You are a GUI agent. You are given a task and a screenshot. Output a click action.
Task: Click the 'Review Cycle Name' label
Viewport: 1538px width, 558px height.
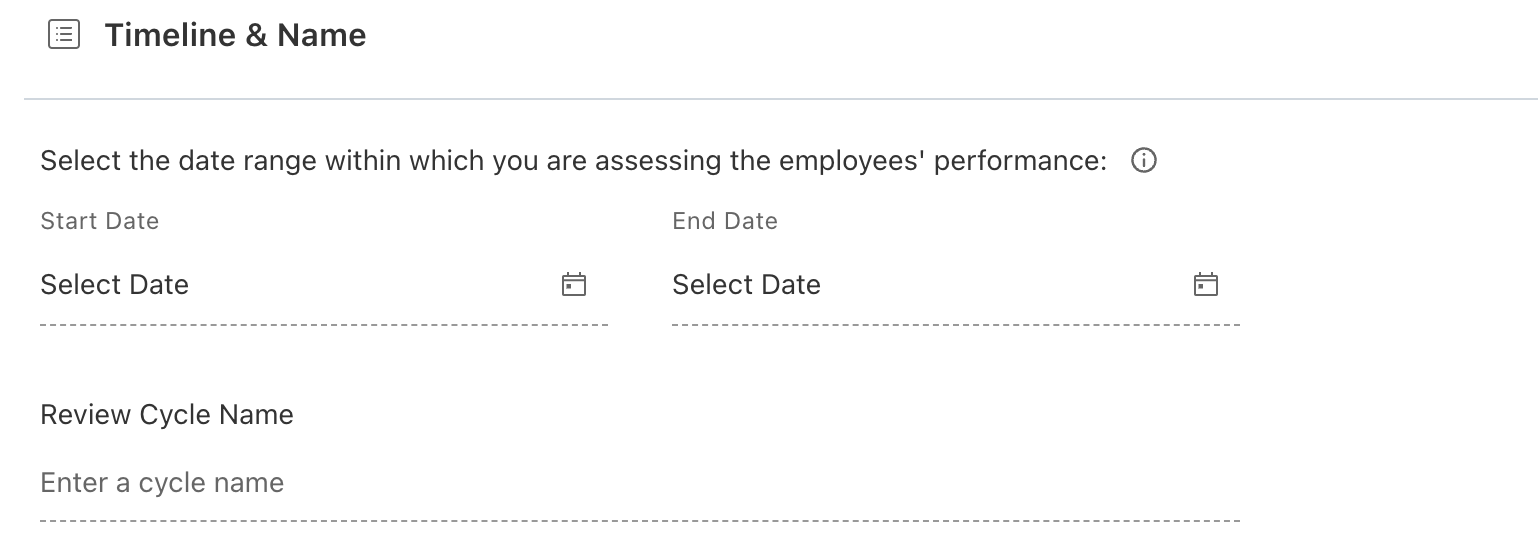[x=167, y=415]
